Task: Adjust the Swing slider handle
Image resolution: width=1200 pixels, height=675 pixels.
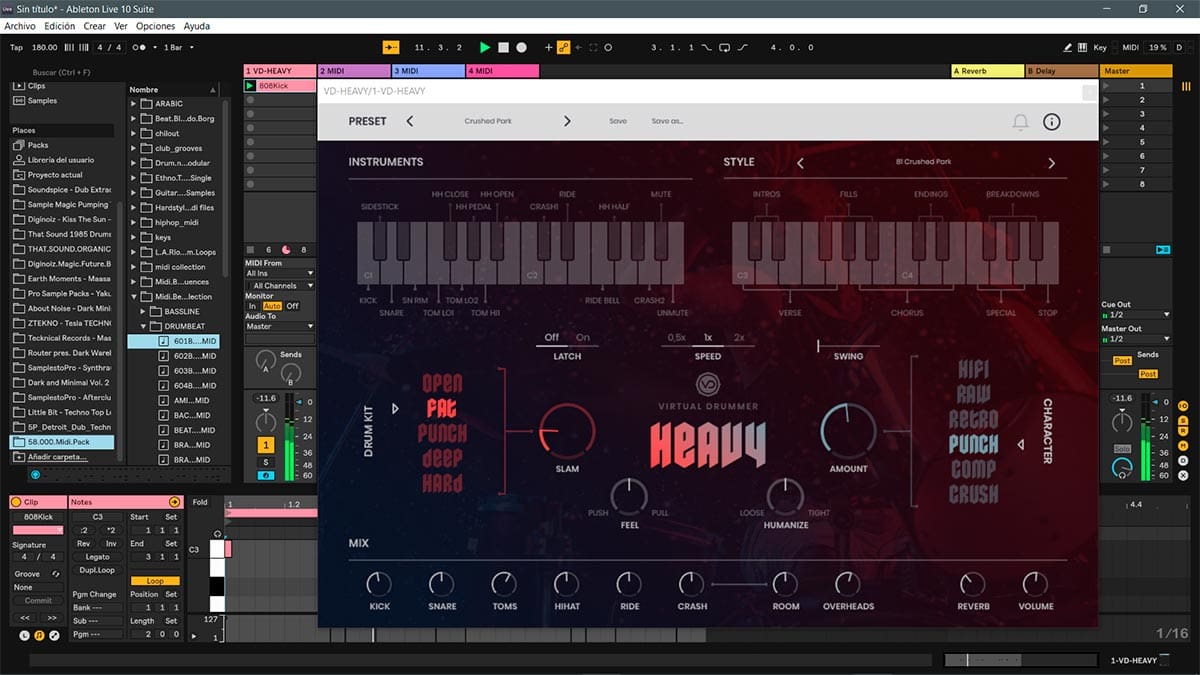Action: point(818,346)
